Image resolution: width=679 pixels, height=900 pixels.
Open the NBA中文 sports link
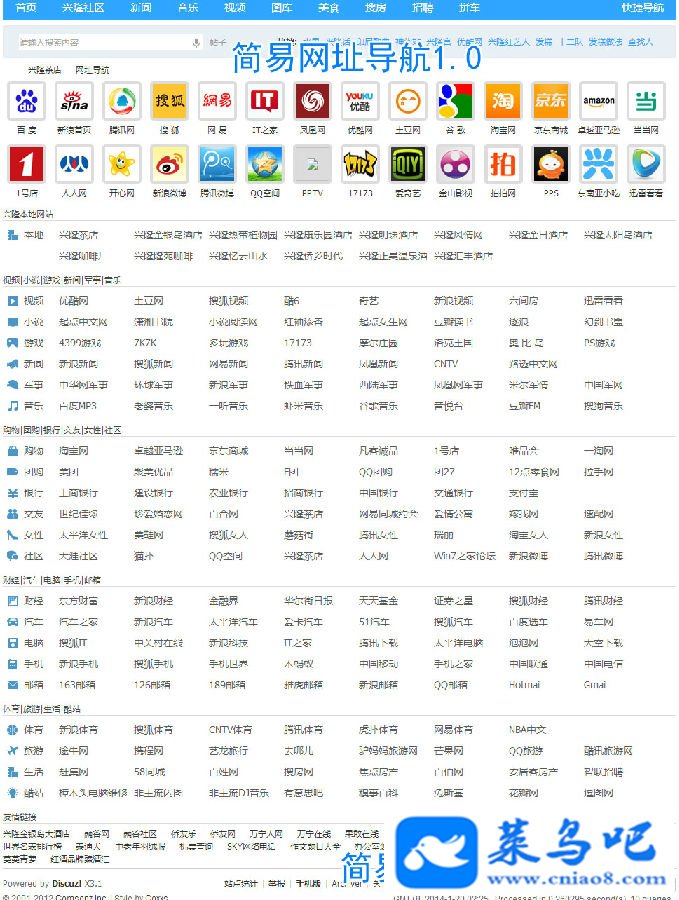point(527,730)
